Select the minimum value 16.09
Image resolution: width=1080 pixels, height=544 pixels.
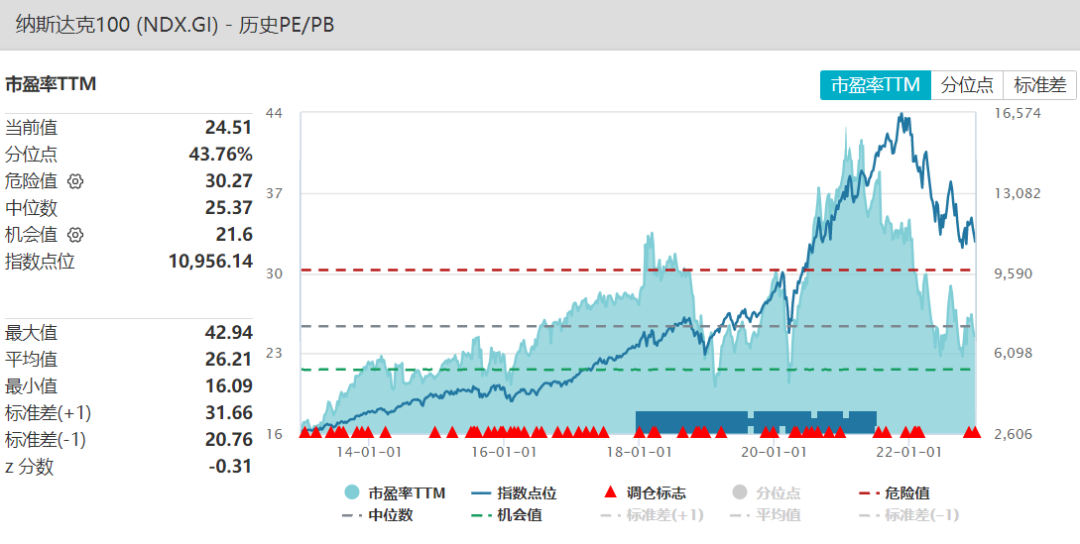tap(229, 386)
